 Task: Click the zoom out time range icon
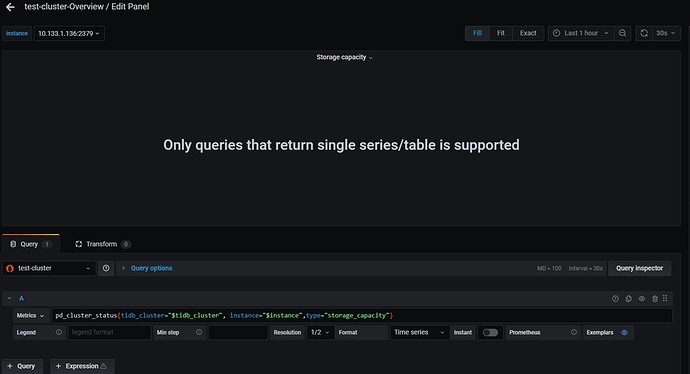(622, 33)
